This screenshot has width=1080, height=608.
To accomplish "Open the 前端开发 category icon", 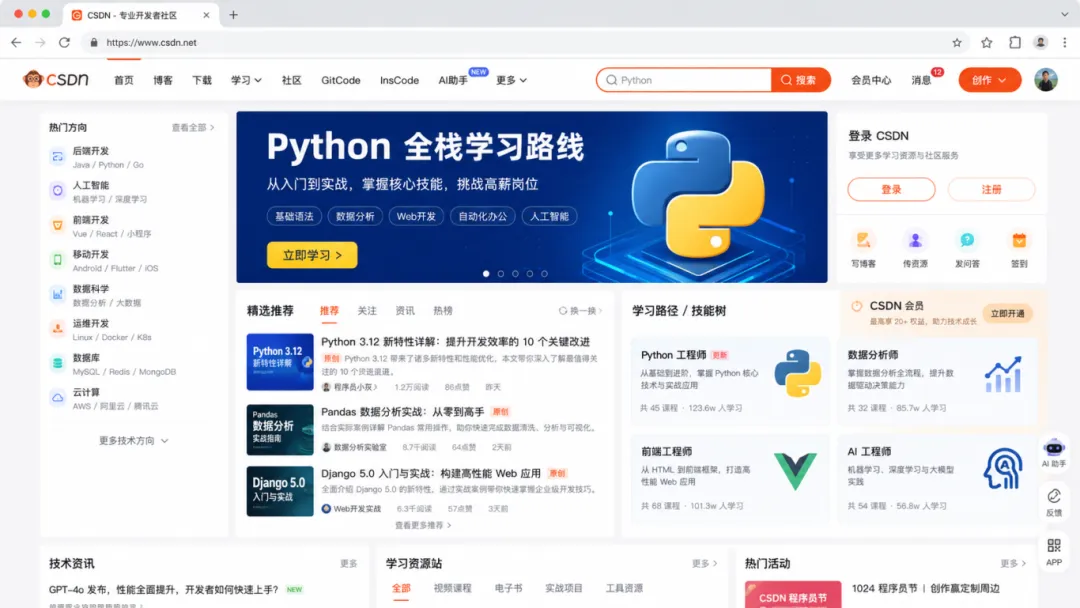I will [x=58, y=225].
